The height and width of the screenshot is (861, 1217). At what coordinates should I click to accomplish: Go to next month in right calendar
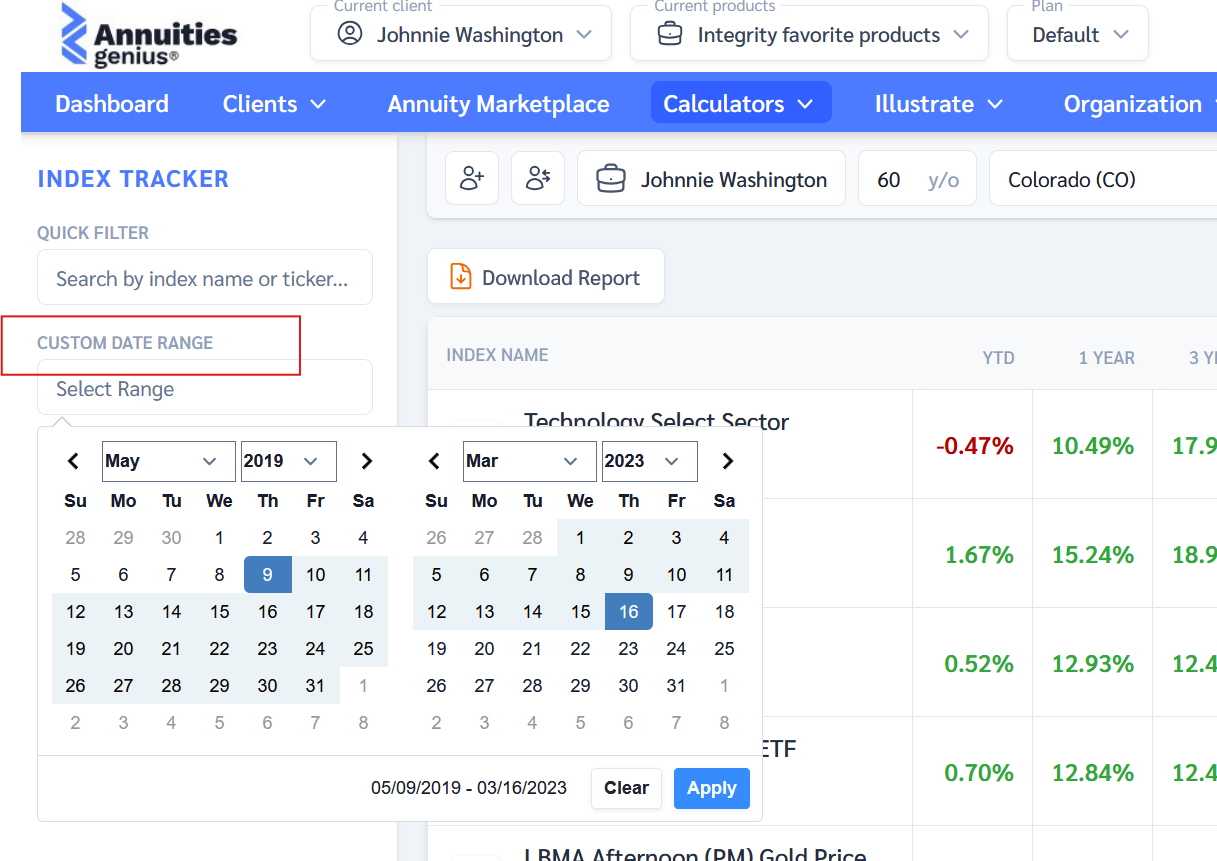click(727, 461)
